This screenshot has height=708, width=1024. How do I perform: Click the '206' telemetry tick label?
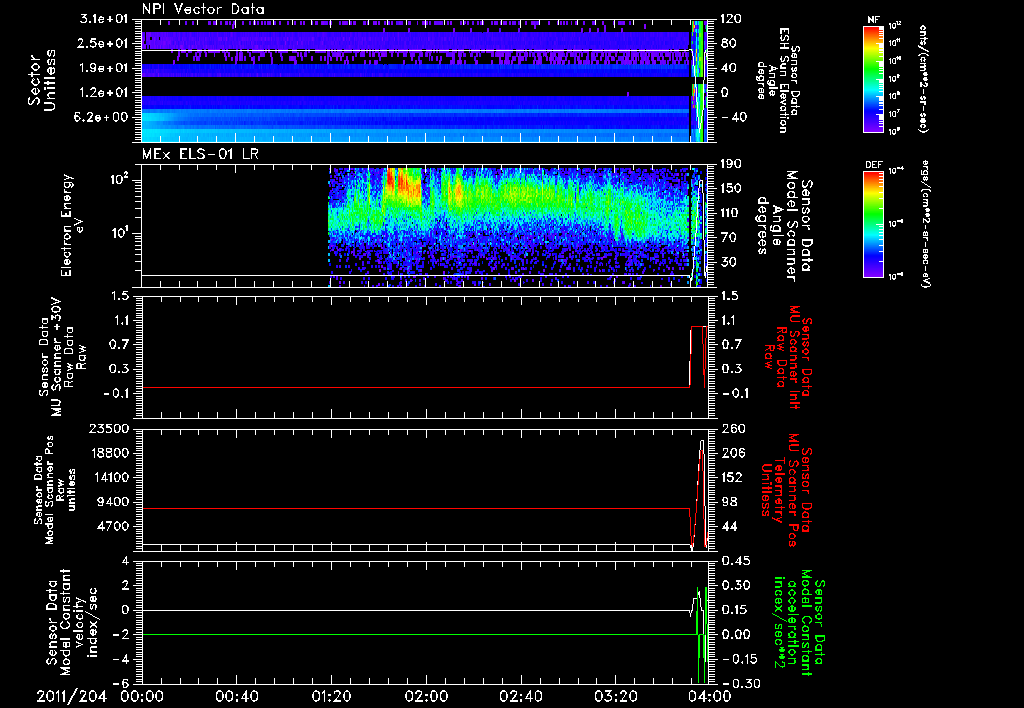732,453
